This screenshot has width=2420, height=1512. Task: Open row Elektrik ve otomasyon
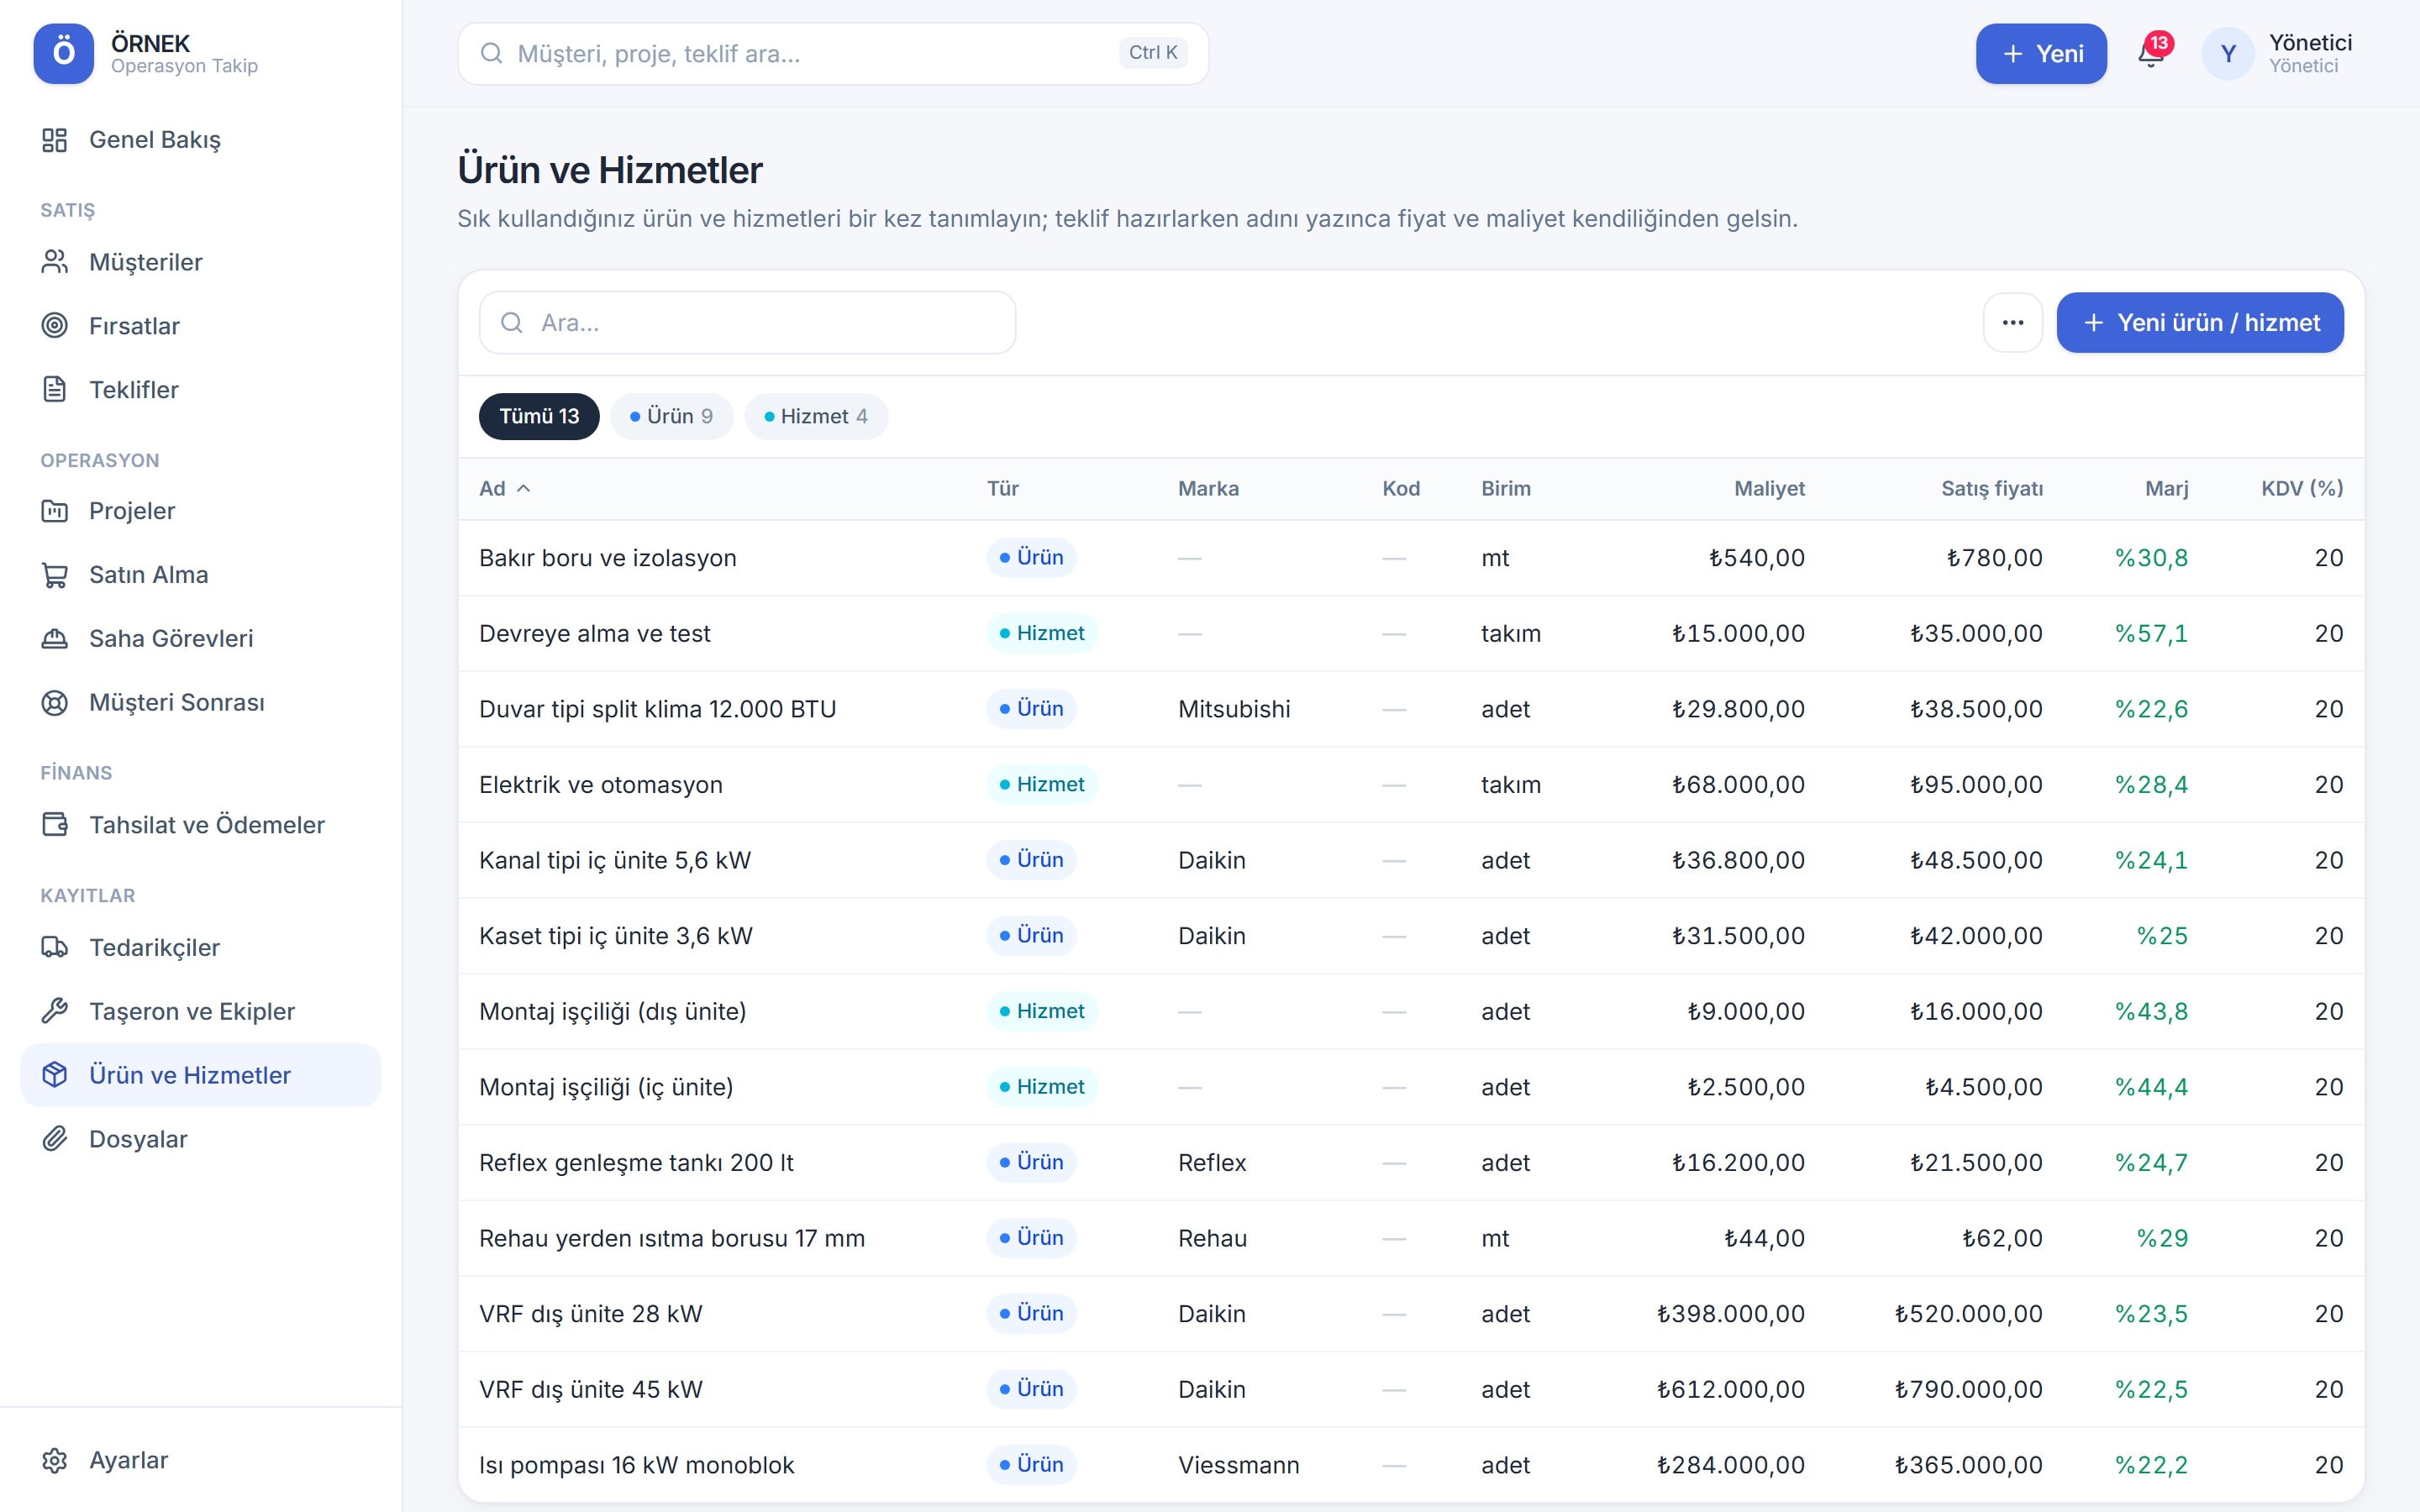(1411, 785)
